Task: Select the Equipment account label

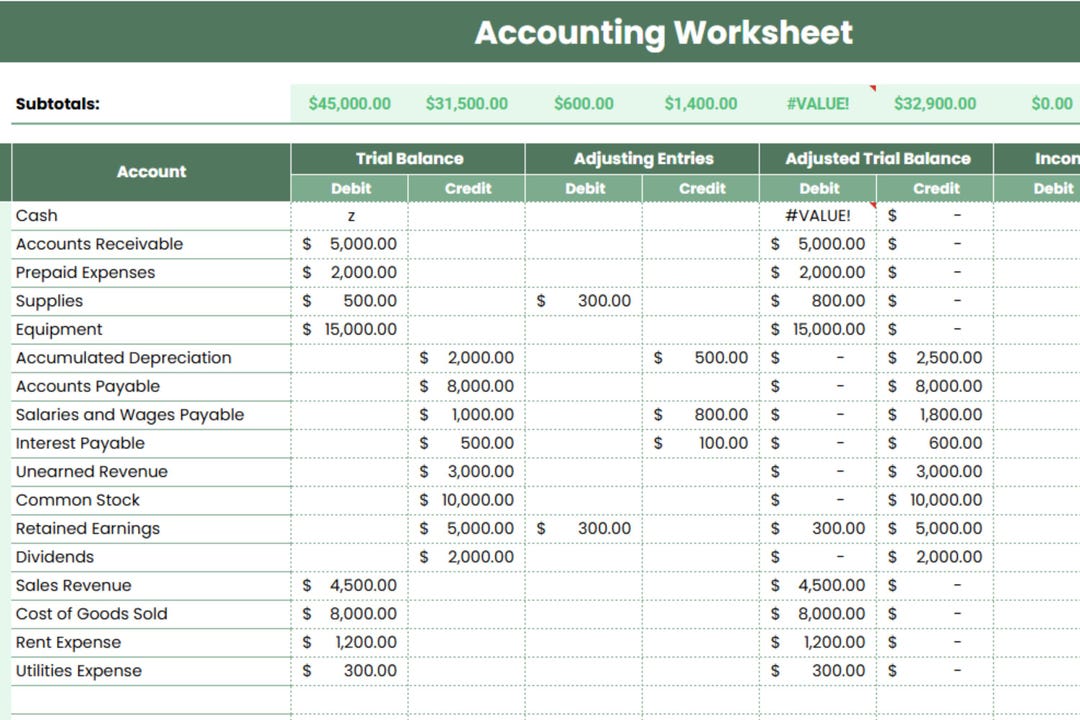Action: coord(59,330)
